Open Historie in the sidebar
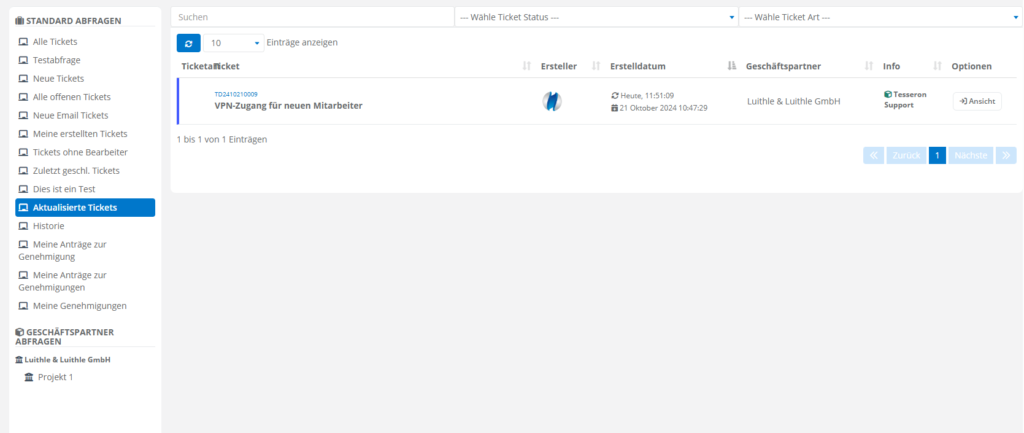Image resolution: width=1024 pixels, height=433 pixels. pos(48,226)
